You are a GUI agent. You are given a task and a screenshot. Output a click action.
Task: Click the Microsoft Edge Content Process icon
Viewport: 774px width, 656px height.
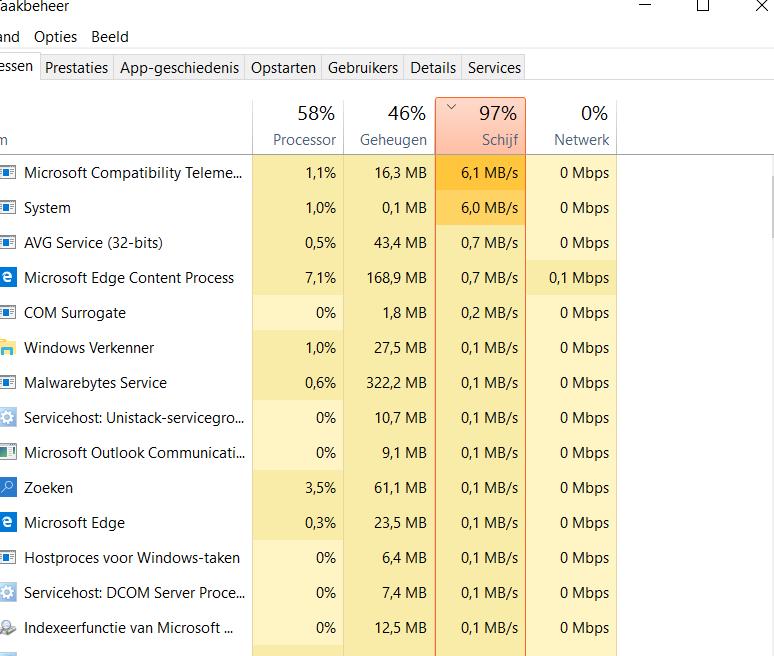click(x=8, y=277)
